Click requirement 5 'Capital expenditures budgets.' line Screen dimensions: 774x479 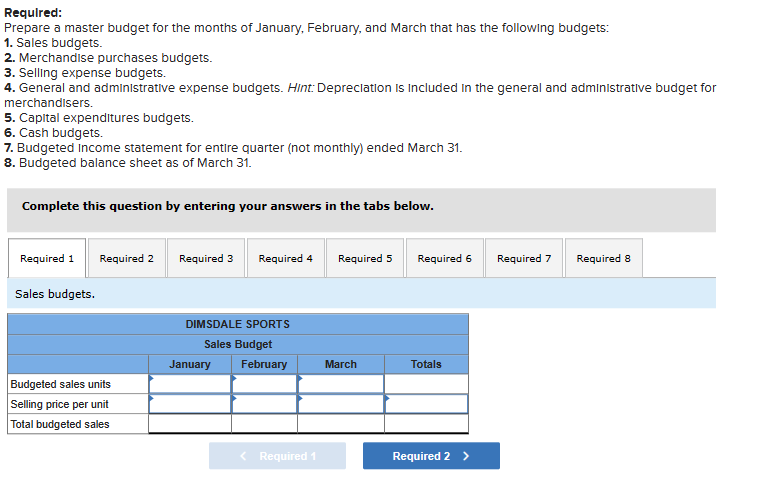click(x=99, y=118)
